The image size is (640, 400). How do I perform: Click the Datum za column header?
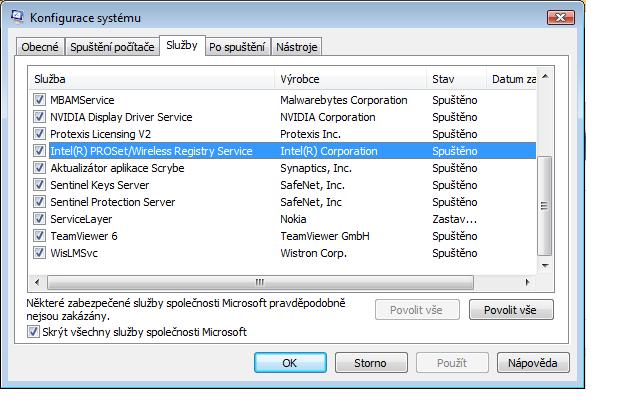(512, 79)
